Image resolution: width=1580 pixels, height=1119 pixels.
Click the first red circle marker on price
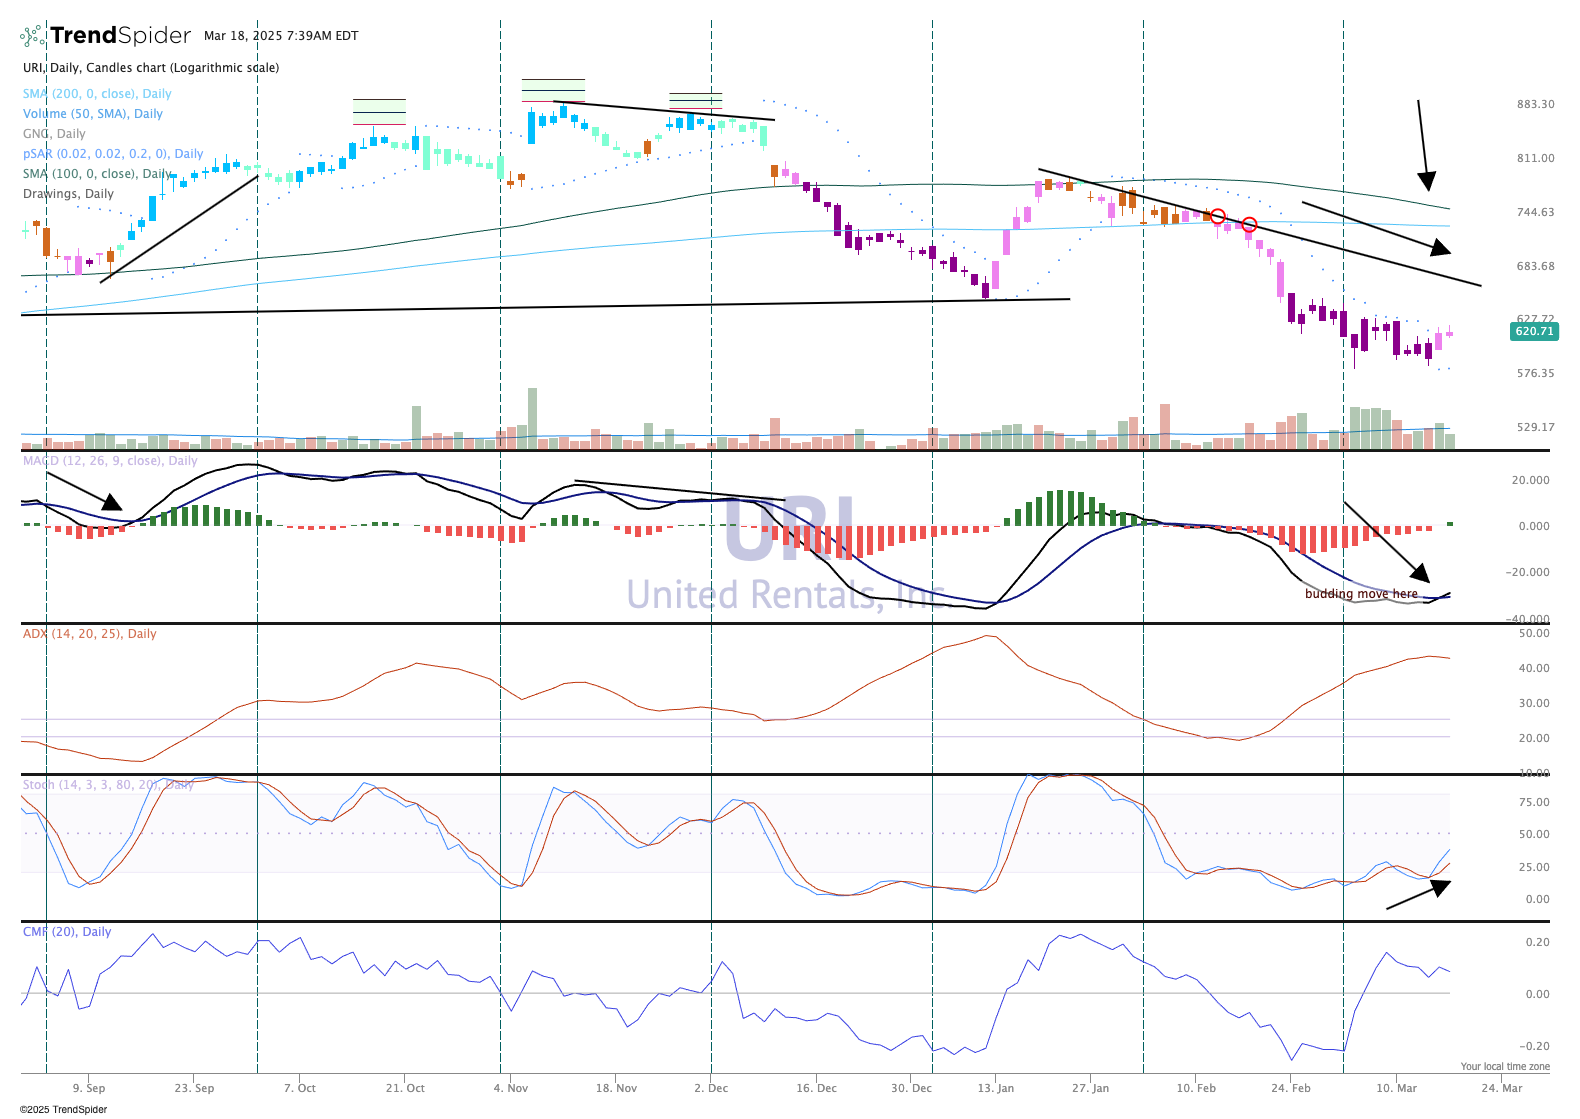tap(1217, 216)
